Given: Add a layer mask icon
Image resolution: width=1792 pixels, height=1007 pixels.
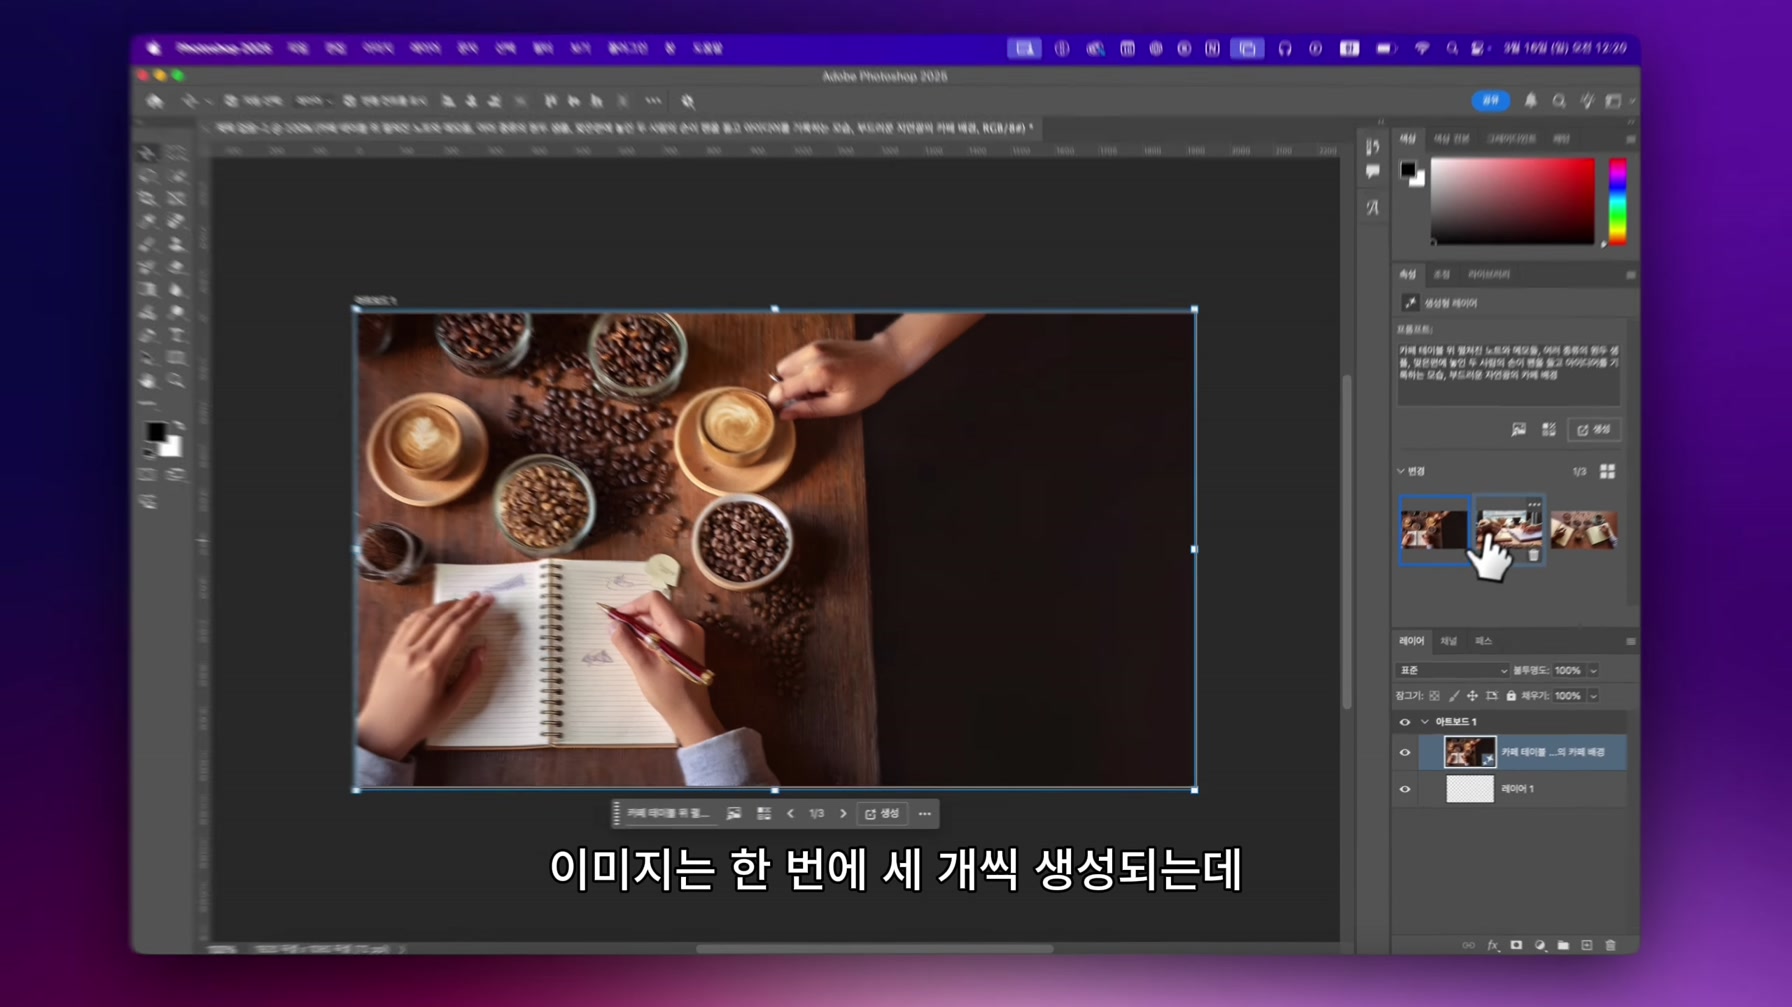Looking at the screenshot, I should [x=1516, y=945].
